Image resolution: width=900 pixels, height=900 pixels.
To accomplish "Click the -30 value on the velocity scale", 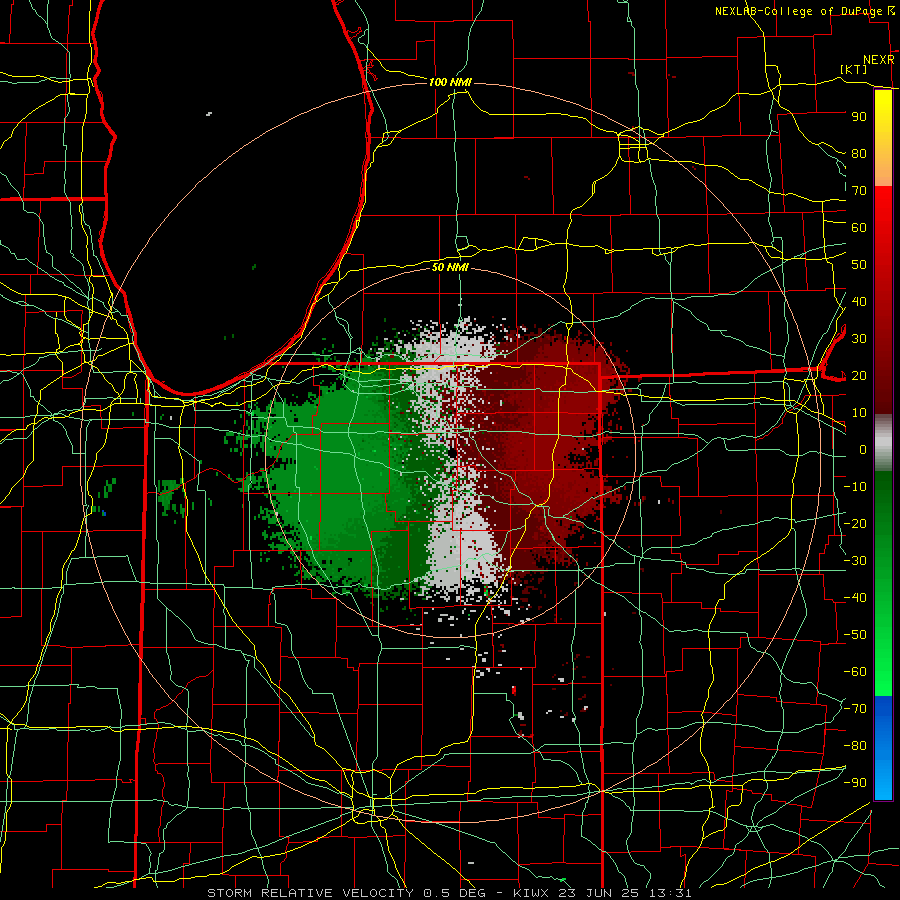I will point(855,561).
